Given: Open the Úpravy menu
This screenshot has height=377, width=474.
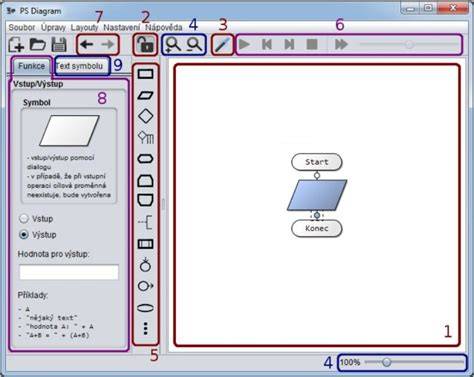Looking at the screenshot, I should tap(53, 27).
